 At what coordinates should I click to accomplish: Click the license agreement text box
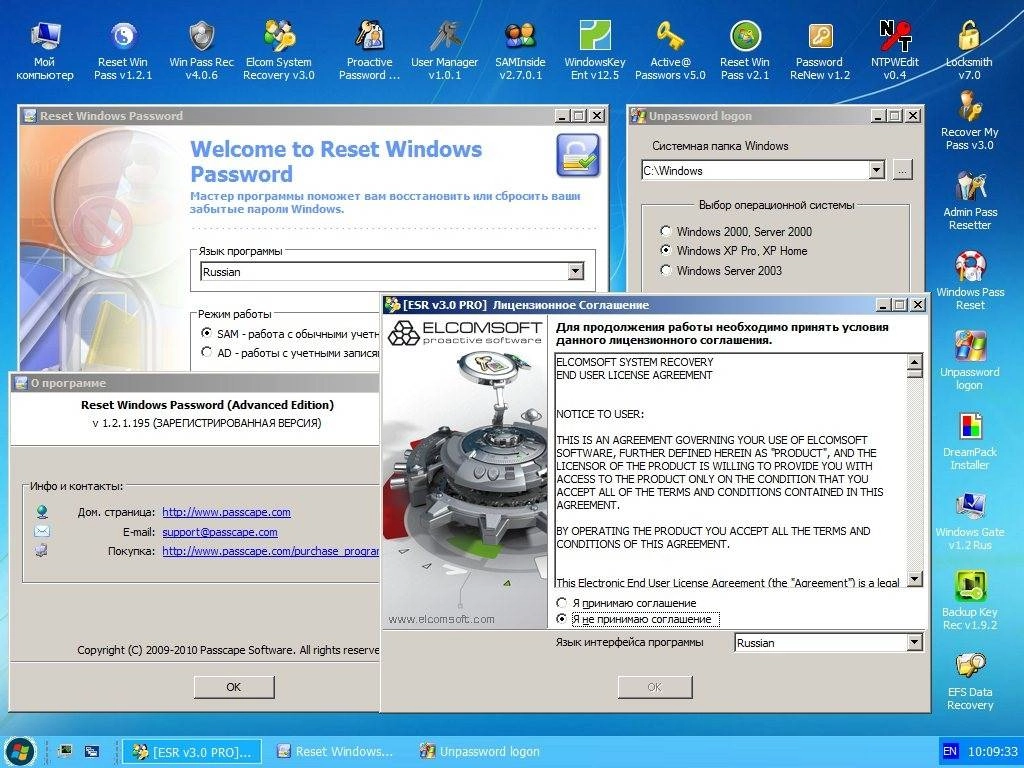[x=731, y=471]
